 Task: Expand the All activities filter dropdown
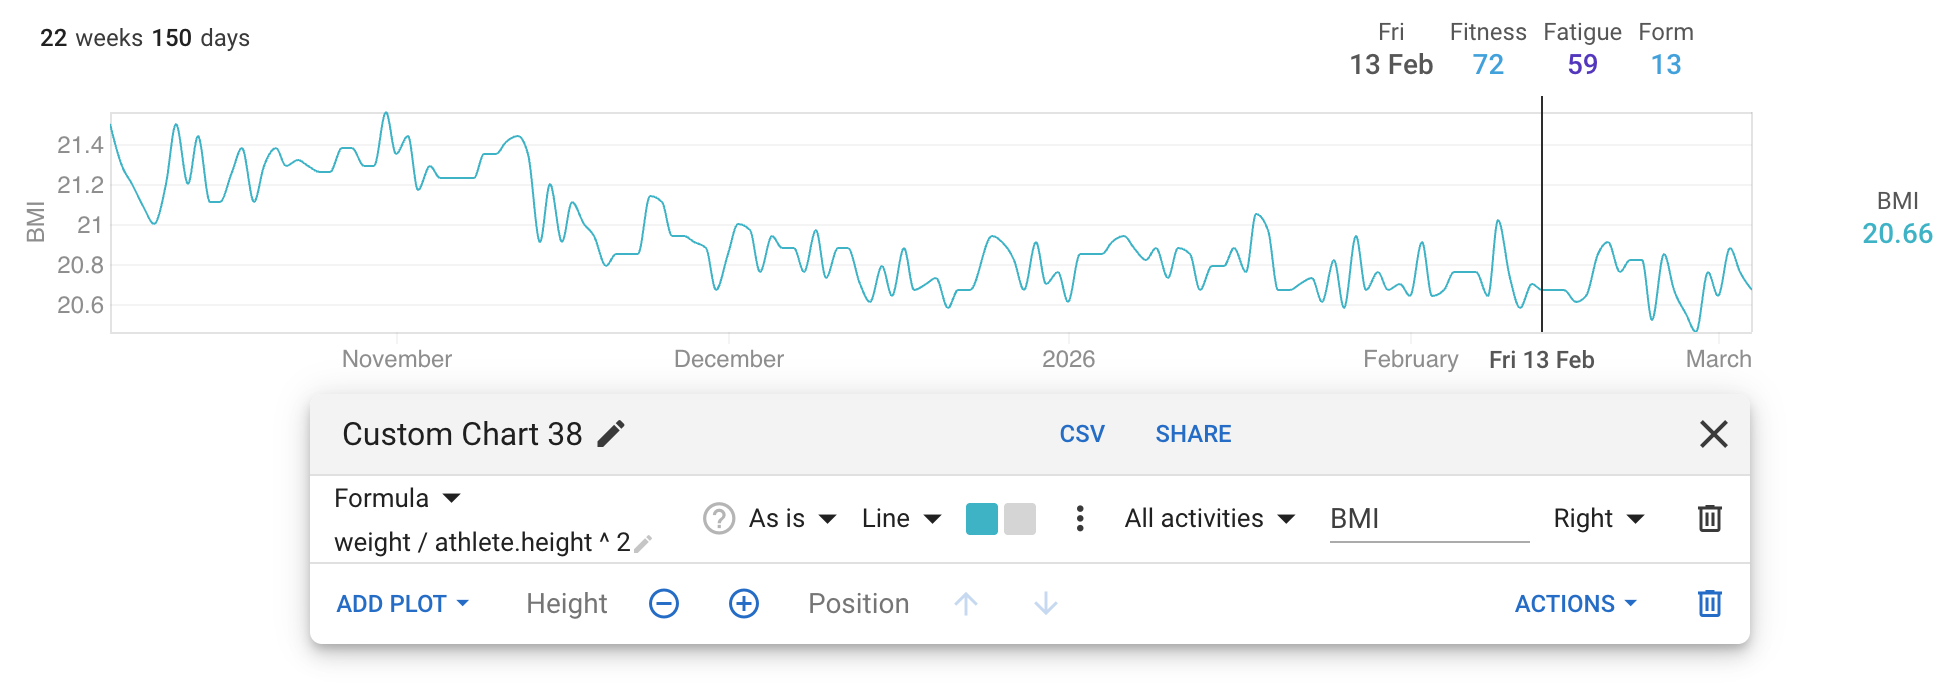point(1208,519)
